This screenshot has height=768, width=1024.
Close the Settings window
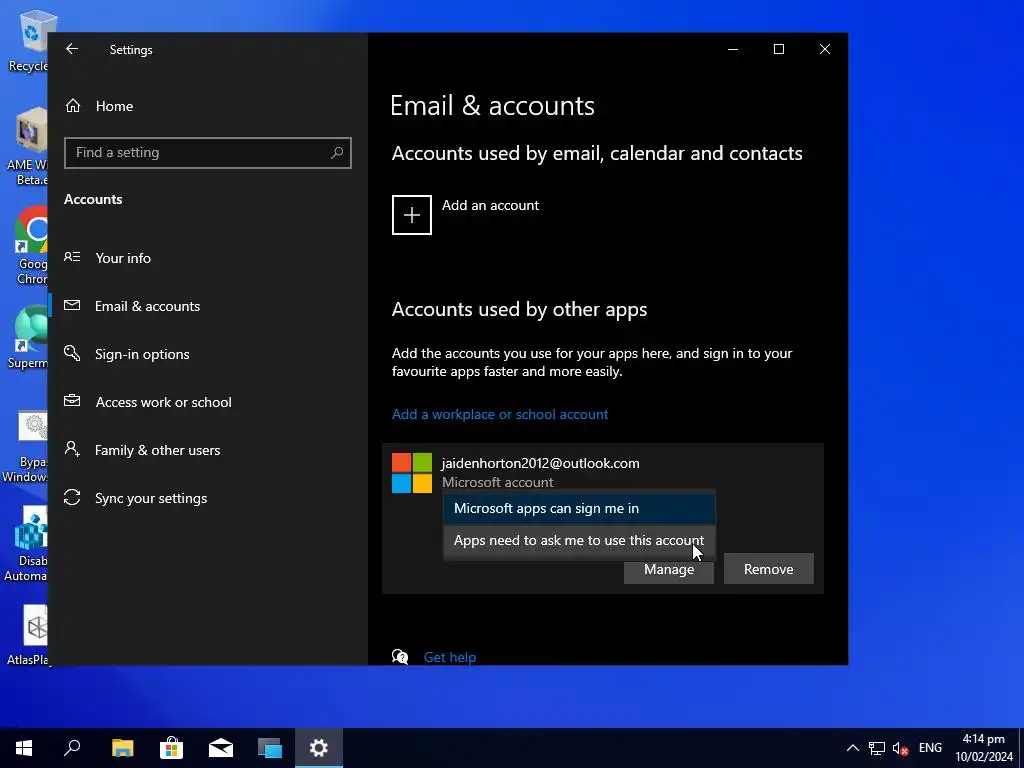point(825,49)
